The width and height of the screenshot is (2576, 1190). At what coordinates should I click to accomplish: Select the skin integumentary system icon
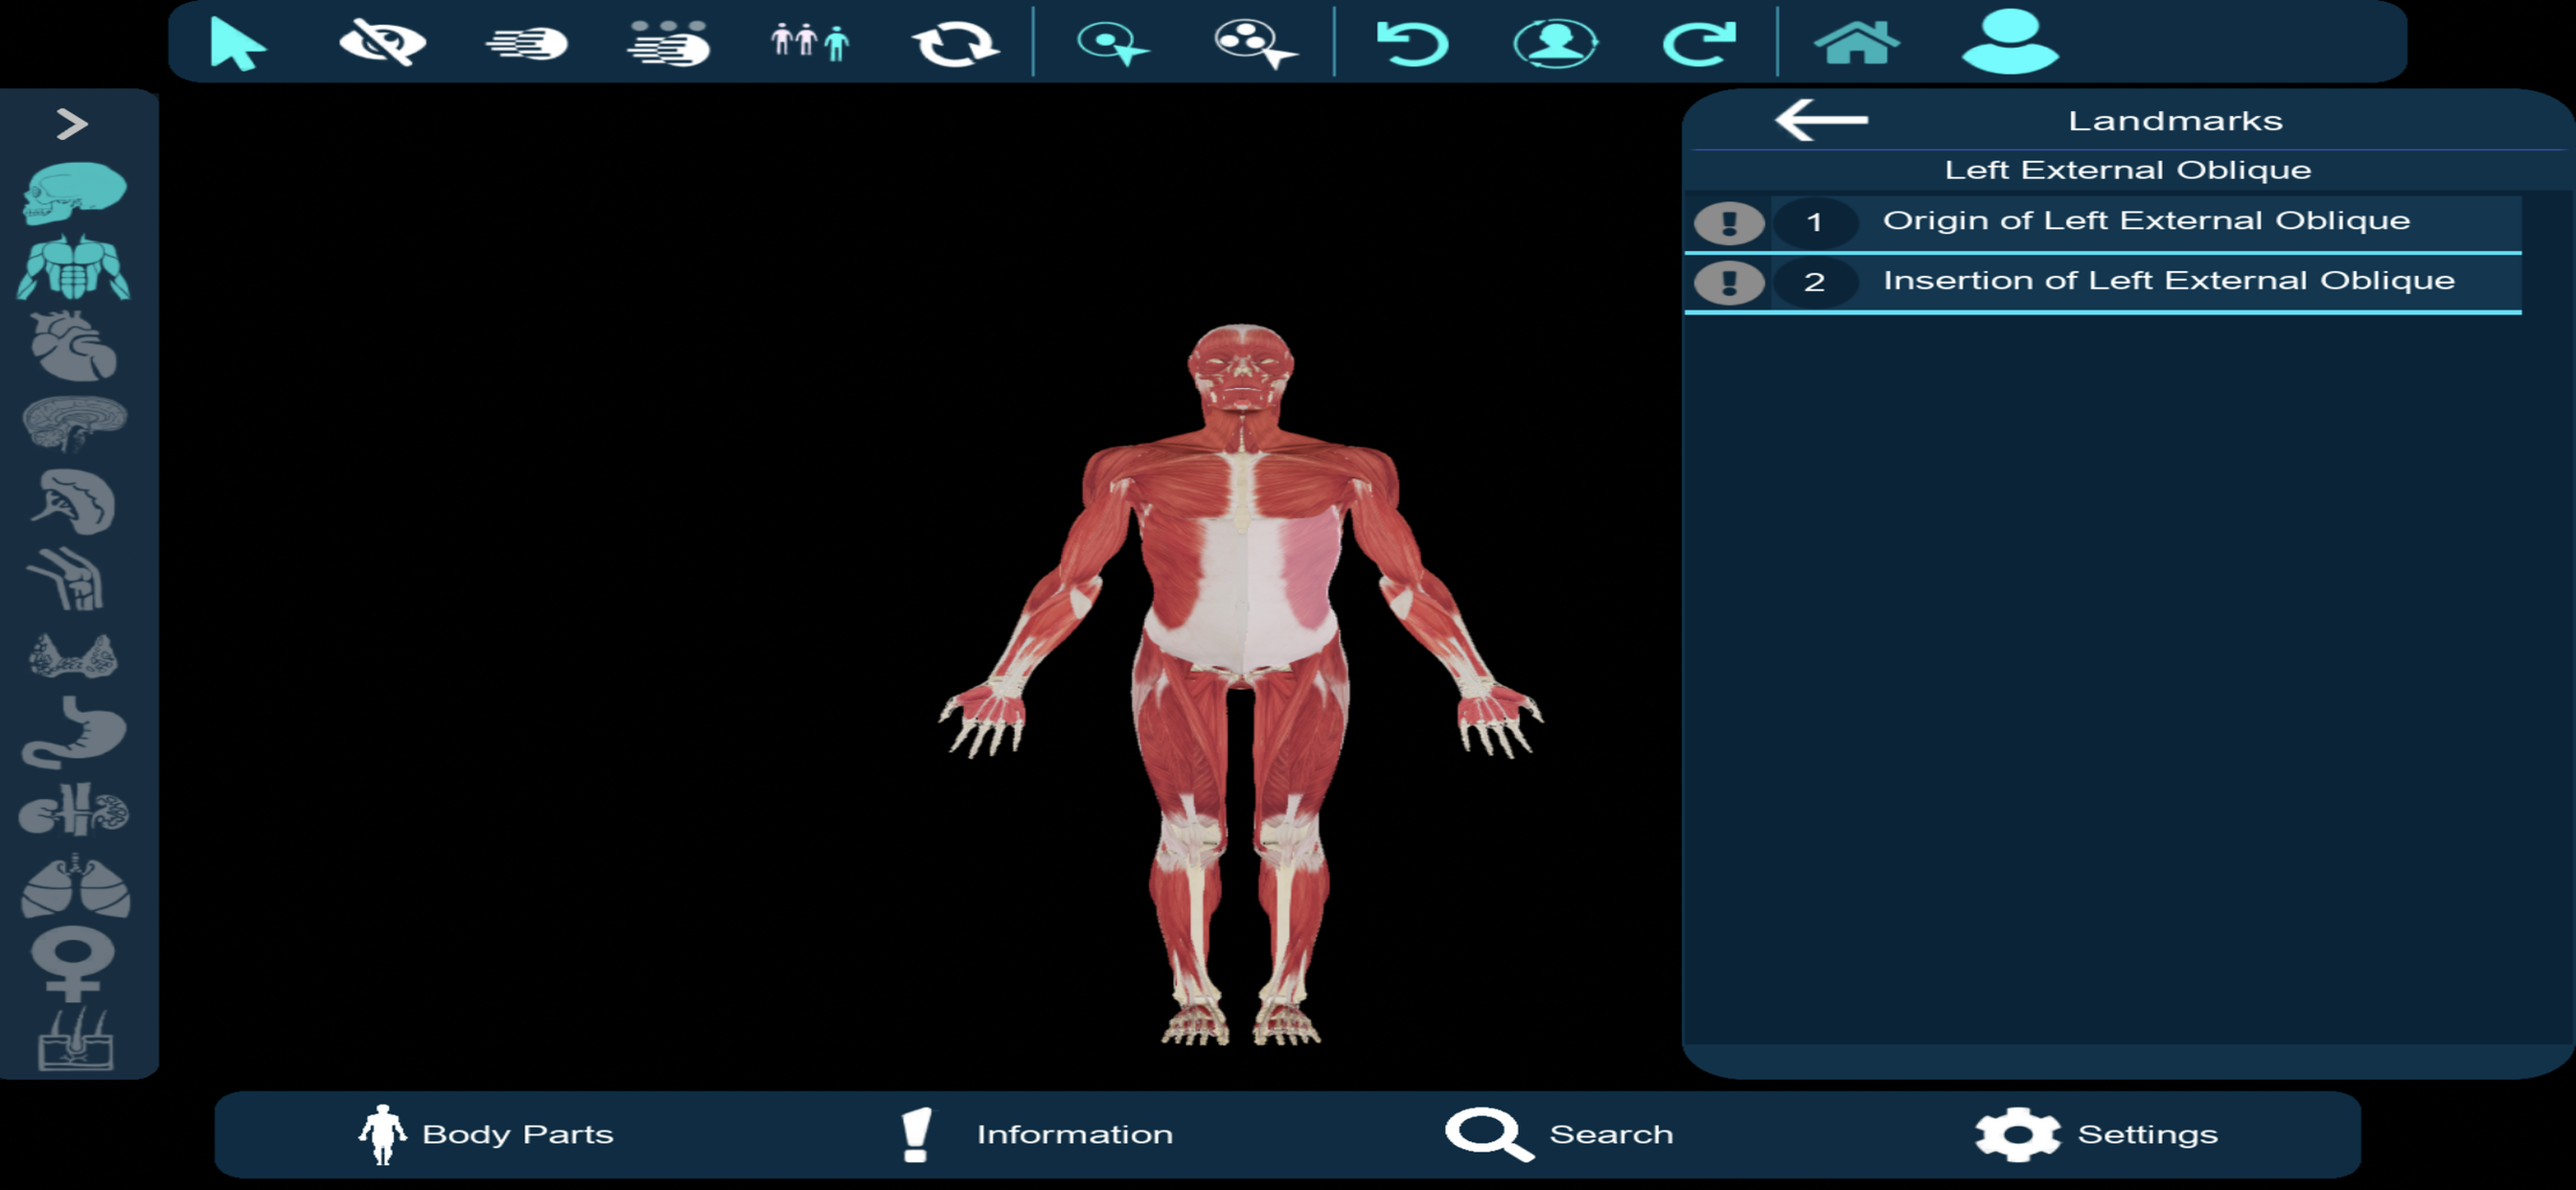pyautogui.click(x=76, y=1039)
